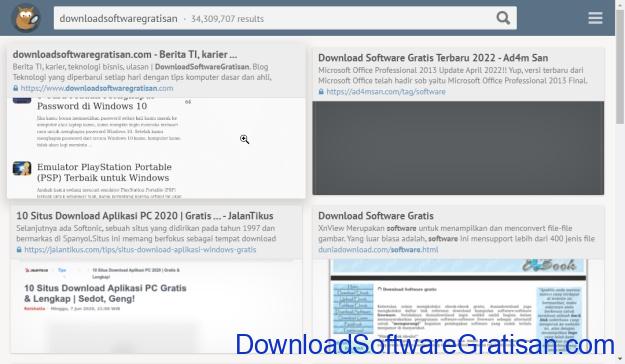
Task: Click lock icon beside jalantikus.com URL
Action: [x=19, y=250]
